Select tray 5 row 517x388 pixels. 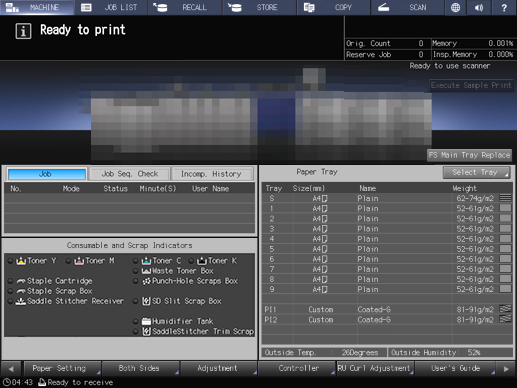pos(387,249)
